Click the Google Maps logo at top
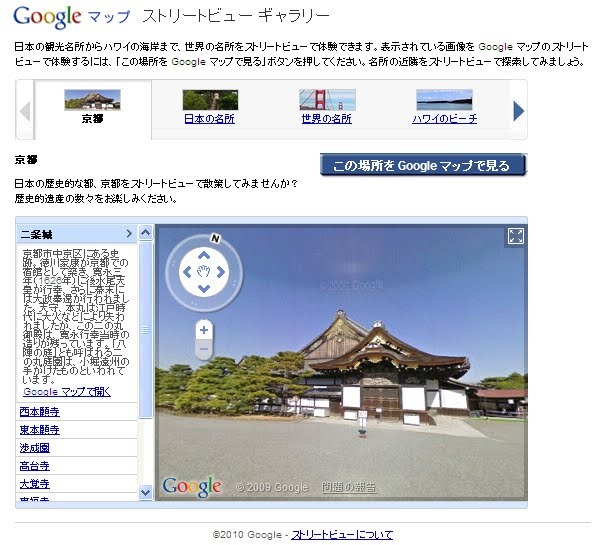The height and width of the screenshot is (545, 600). [71, 17]
